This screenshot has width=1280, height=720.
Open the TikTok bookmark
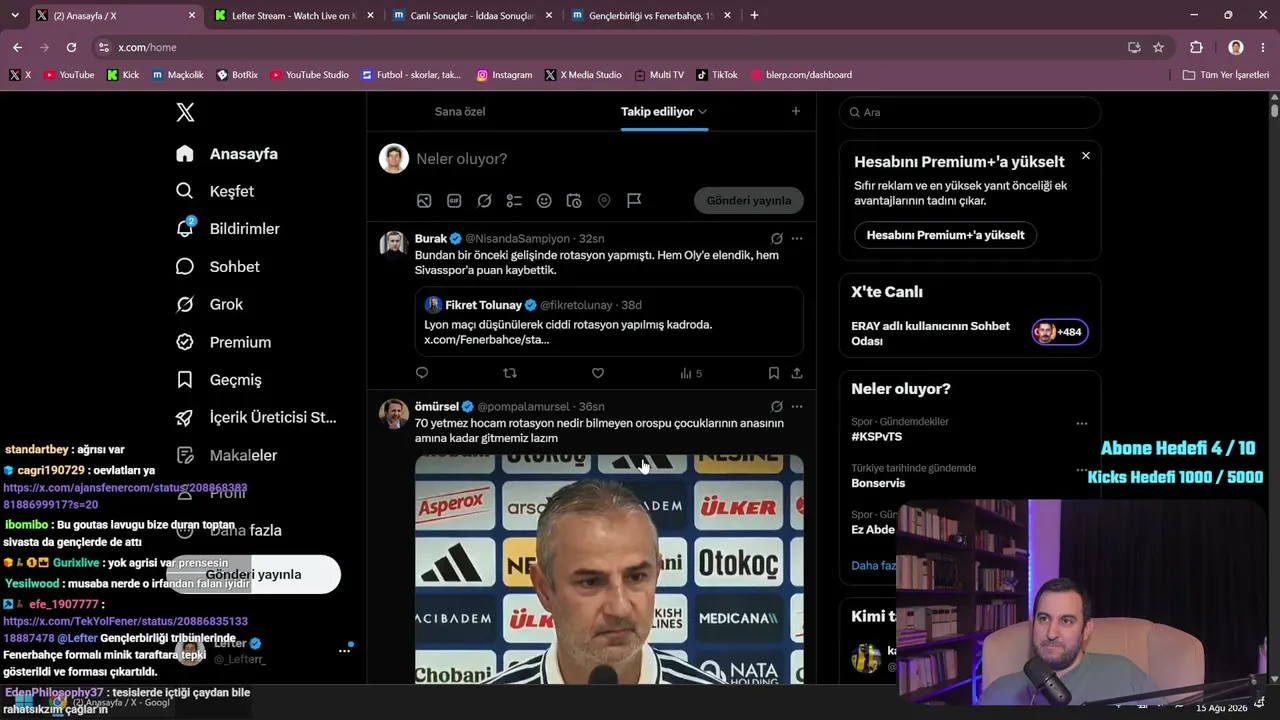pyautogui.click(x=716, y=75)
